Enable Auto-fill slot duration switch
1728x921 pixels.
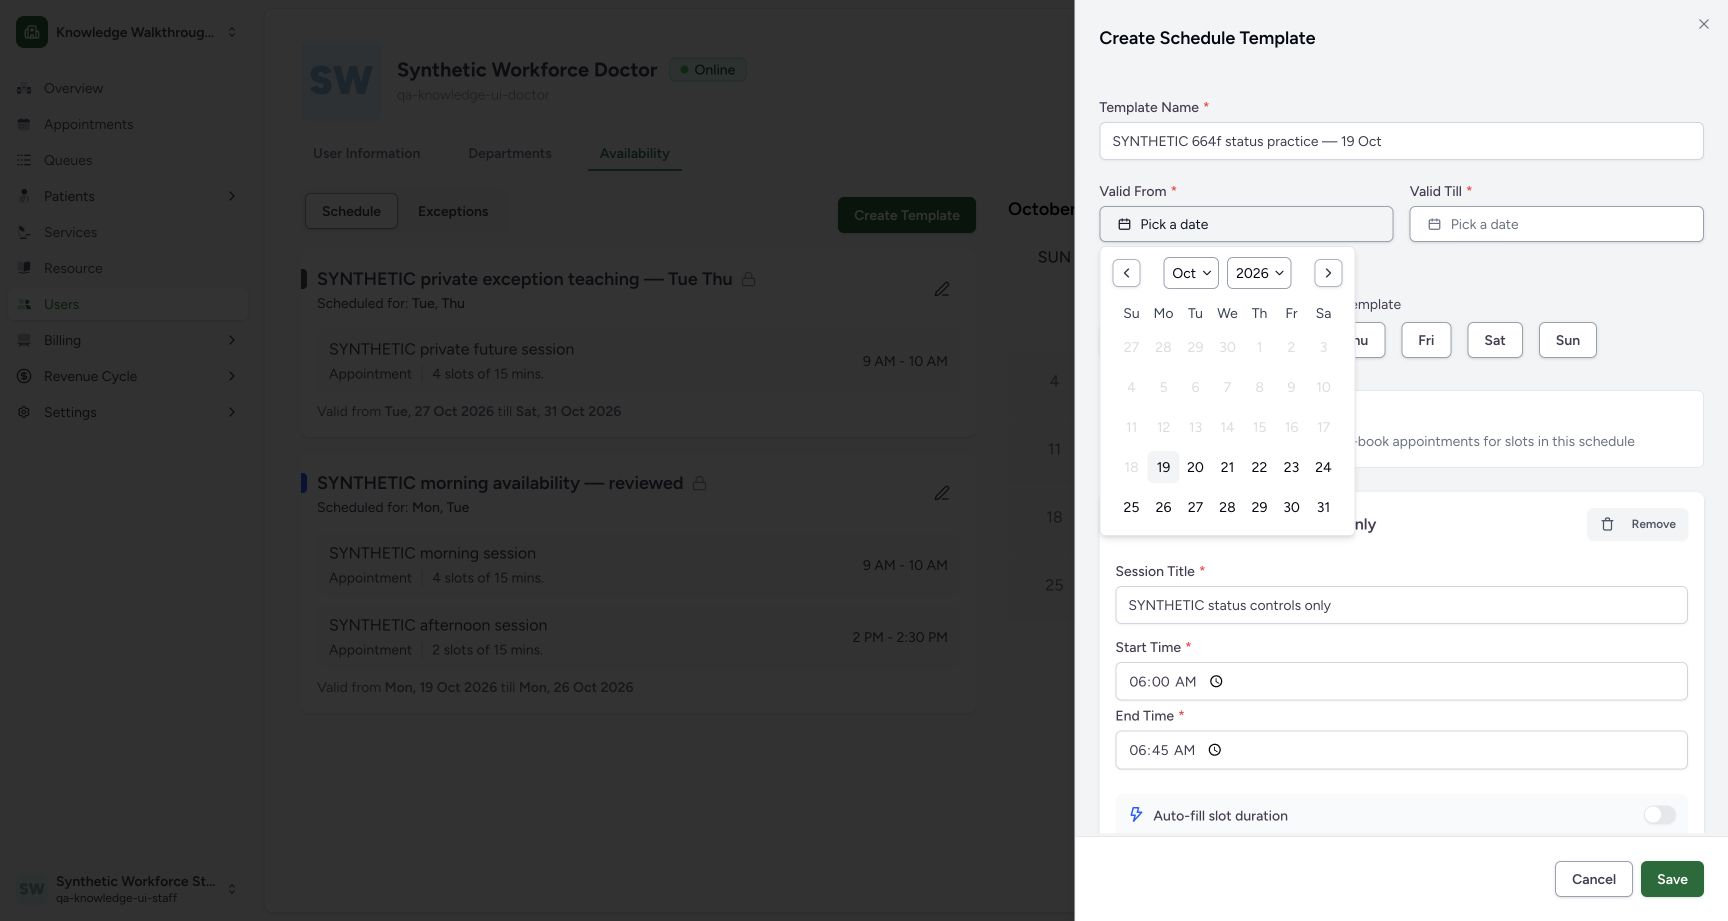[1660, 815]
